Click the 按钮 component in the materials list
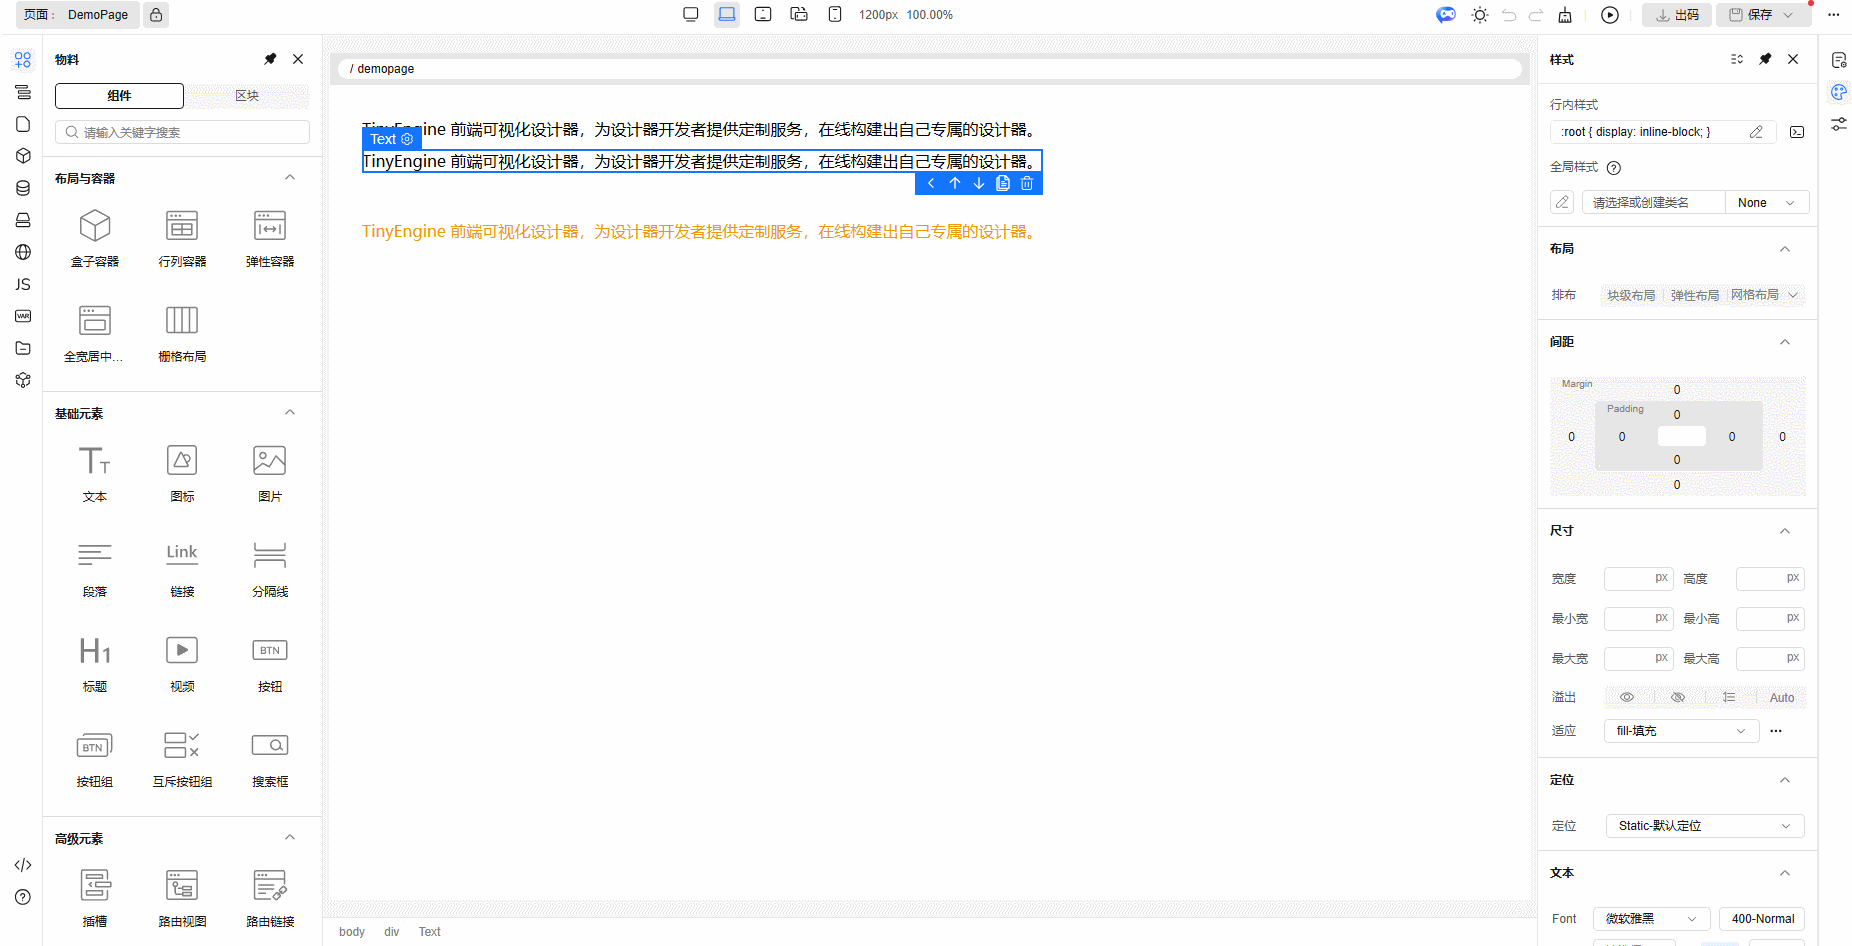 coord(270,665)
